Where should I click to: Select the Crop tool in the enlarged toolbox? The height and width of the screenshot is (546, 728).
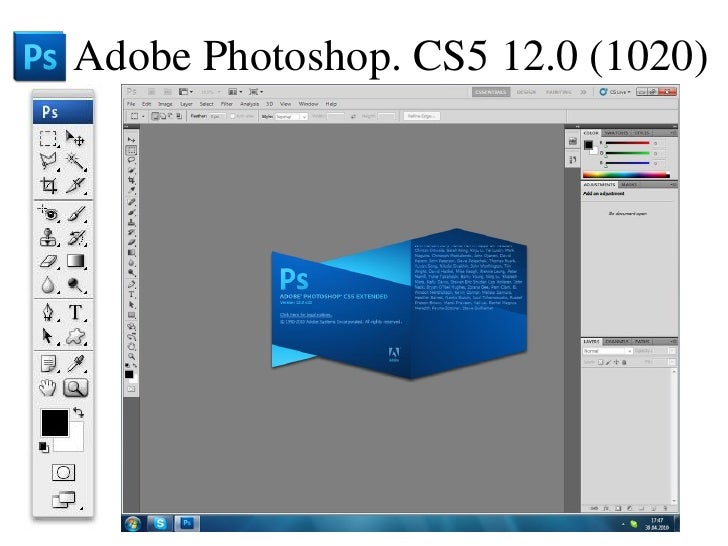tap(48, 185)
